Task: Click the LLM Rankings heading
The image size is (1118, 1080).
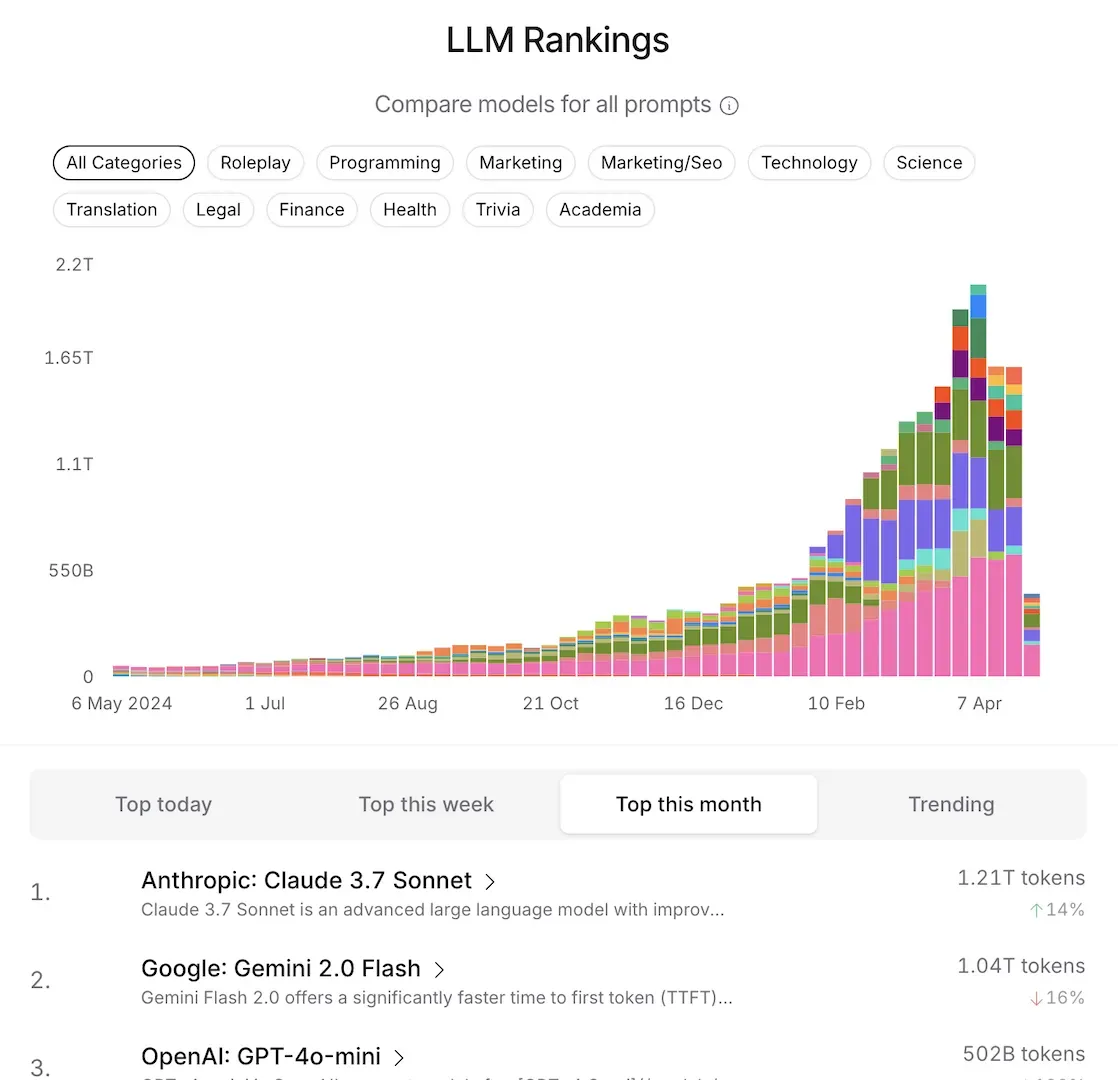Action: pos(558,40)
